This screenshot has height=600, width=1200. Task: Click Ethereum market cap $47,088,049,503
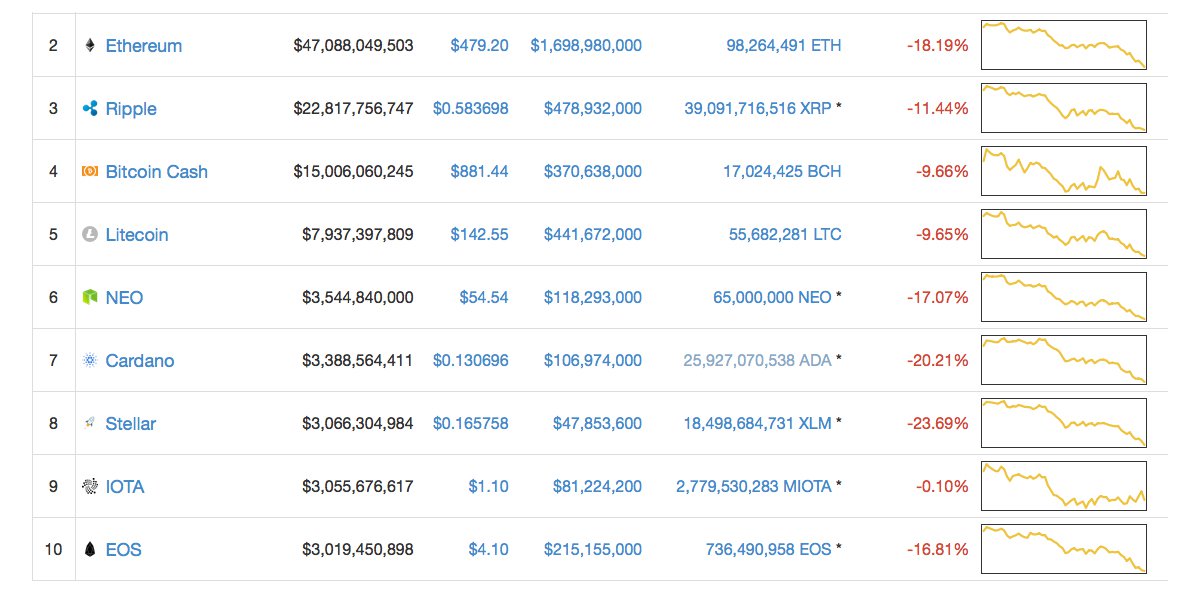[x=353, y=45]
